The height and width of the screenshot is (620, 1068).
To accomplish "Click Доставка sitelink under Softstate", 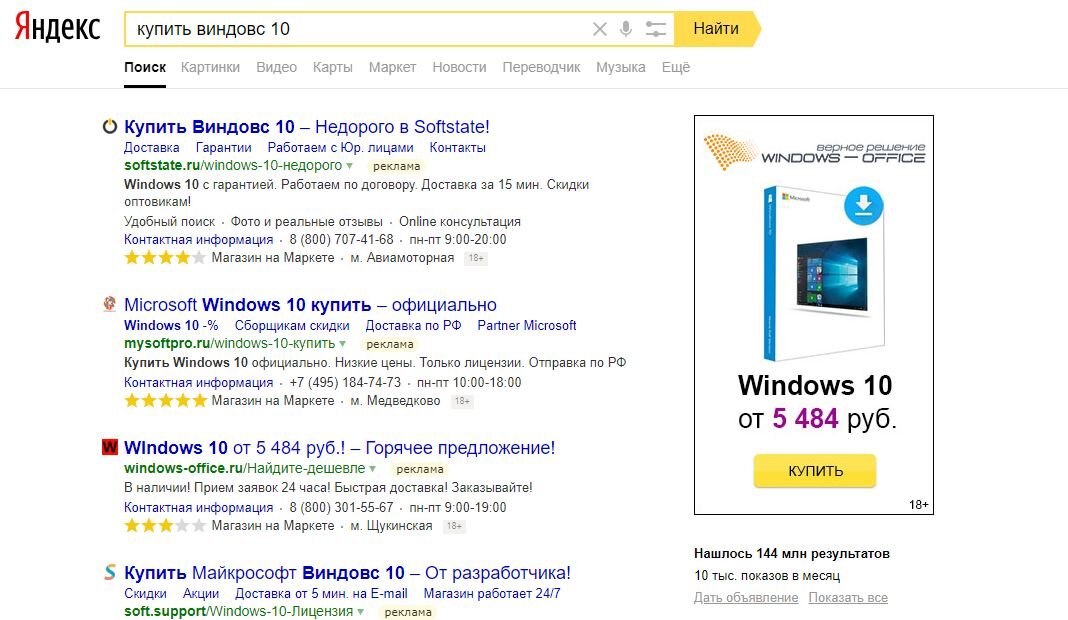I will (151, 147).
